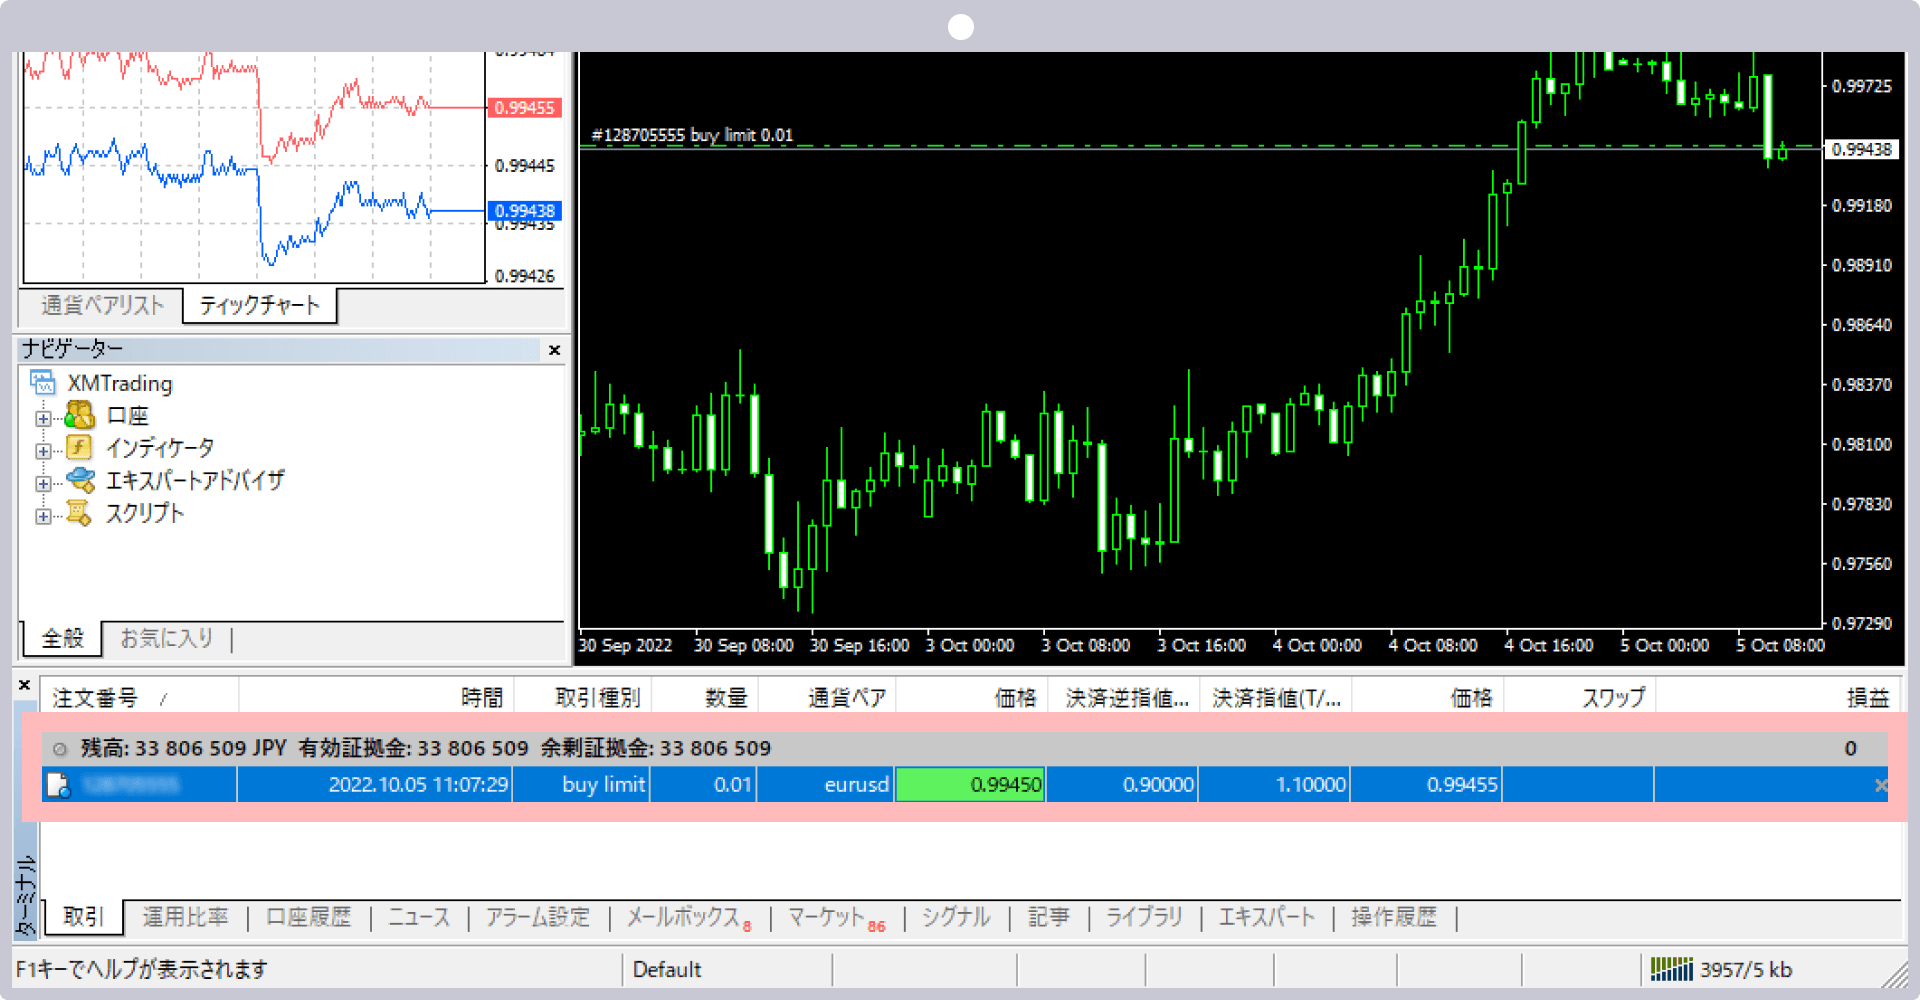Open the 口座履歴 terminal tab
This screenshot has height=1000, width=1920.
[309, 917]
